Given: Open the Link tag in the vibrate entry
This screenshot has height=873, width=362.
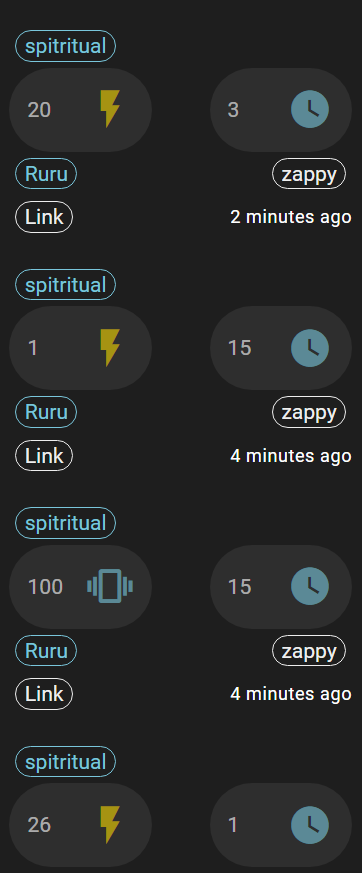Looking at the screenshot, I should [x=44, y=694].
